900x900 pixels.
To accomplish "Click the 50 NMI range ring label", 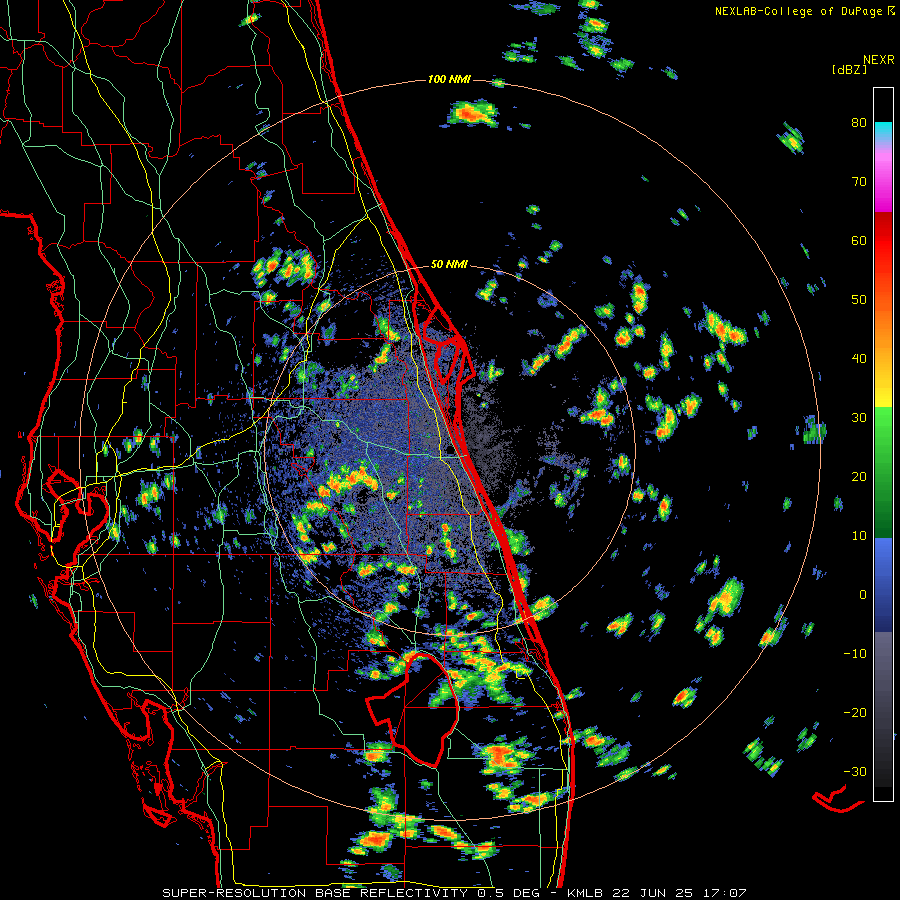I will pyautogui.click(x=449, y=265).
